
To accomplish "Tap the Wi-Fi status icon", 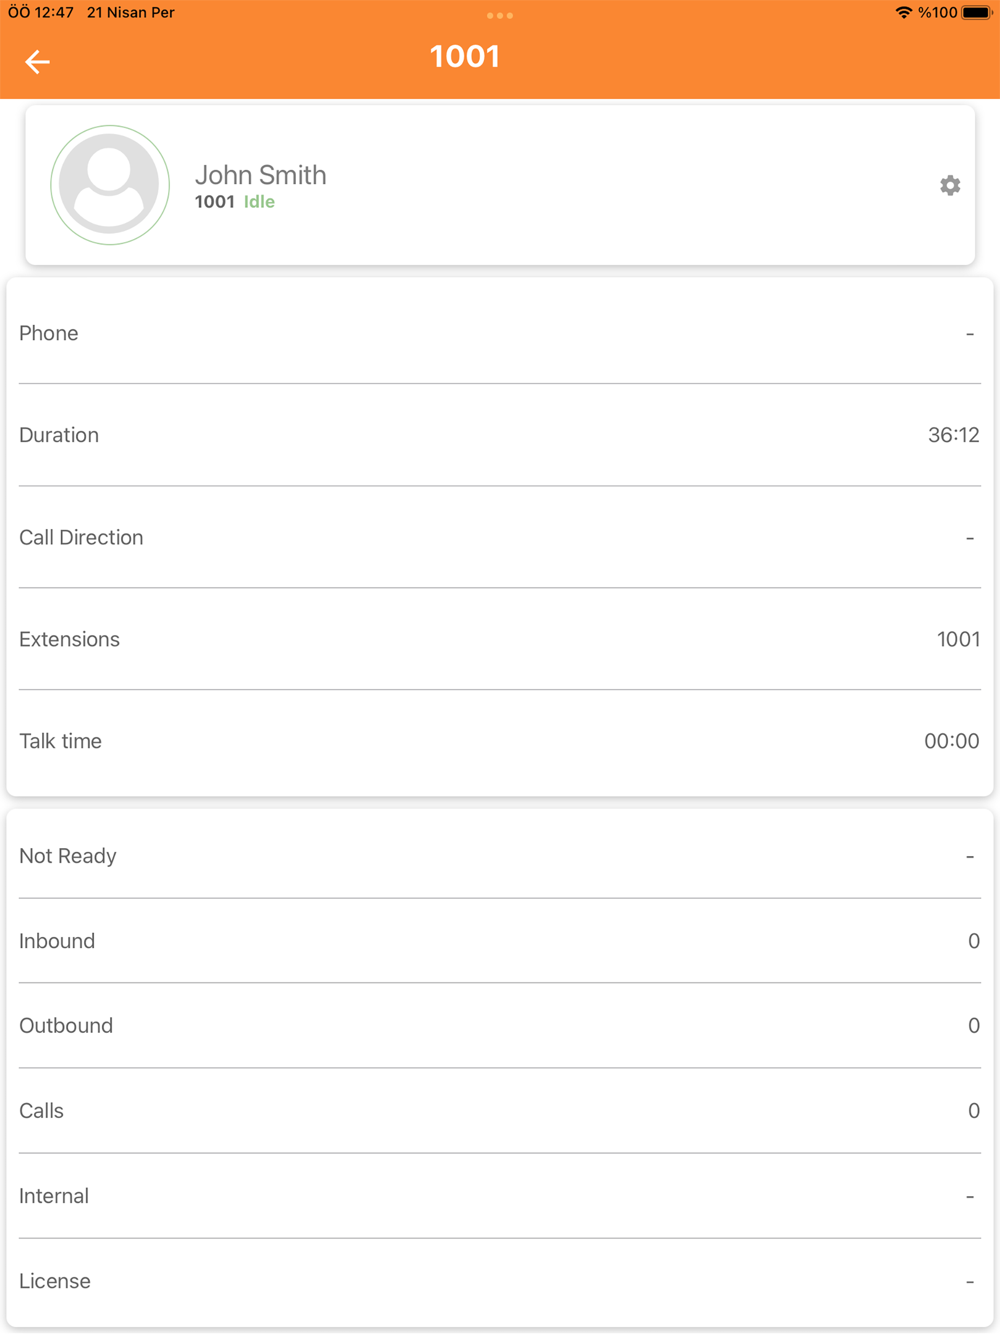I will (903, 13).
